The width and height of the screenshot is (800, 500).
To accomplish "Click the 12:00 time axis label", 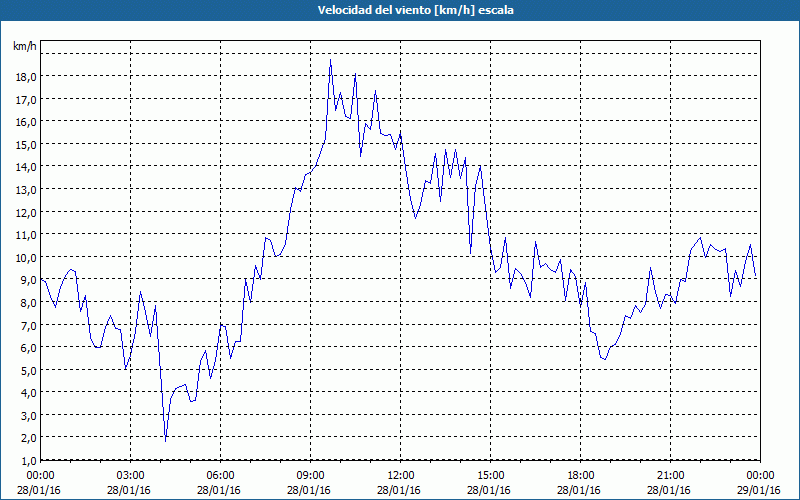I will point(401,476).
